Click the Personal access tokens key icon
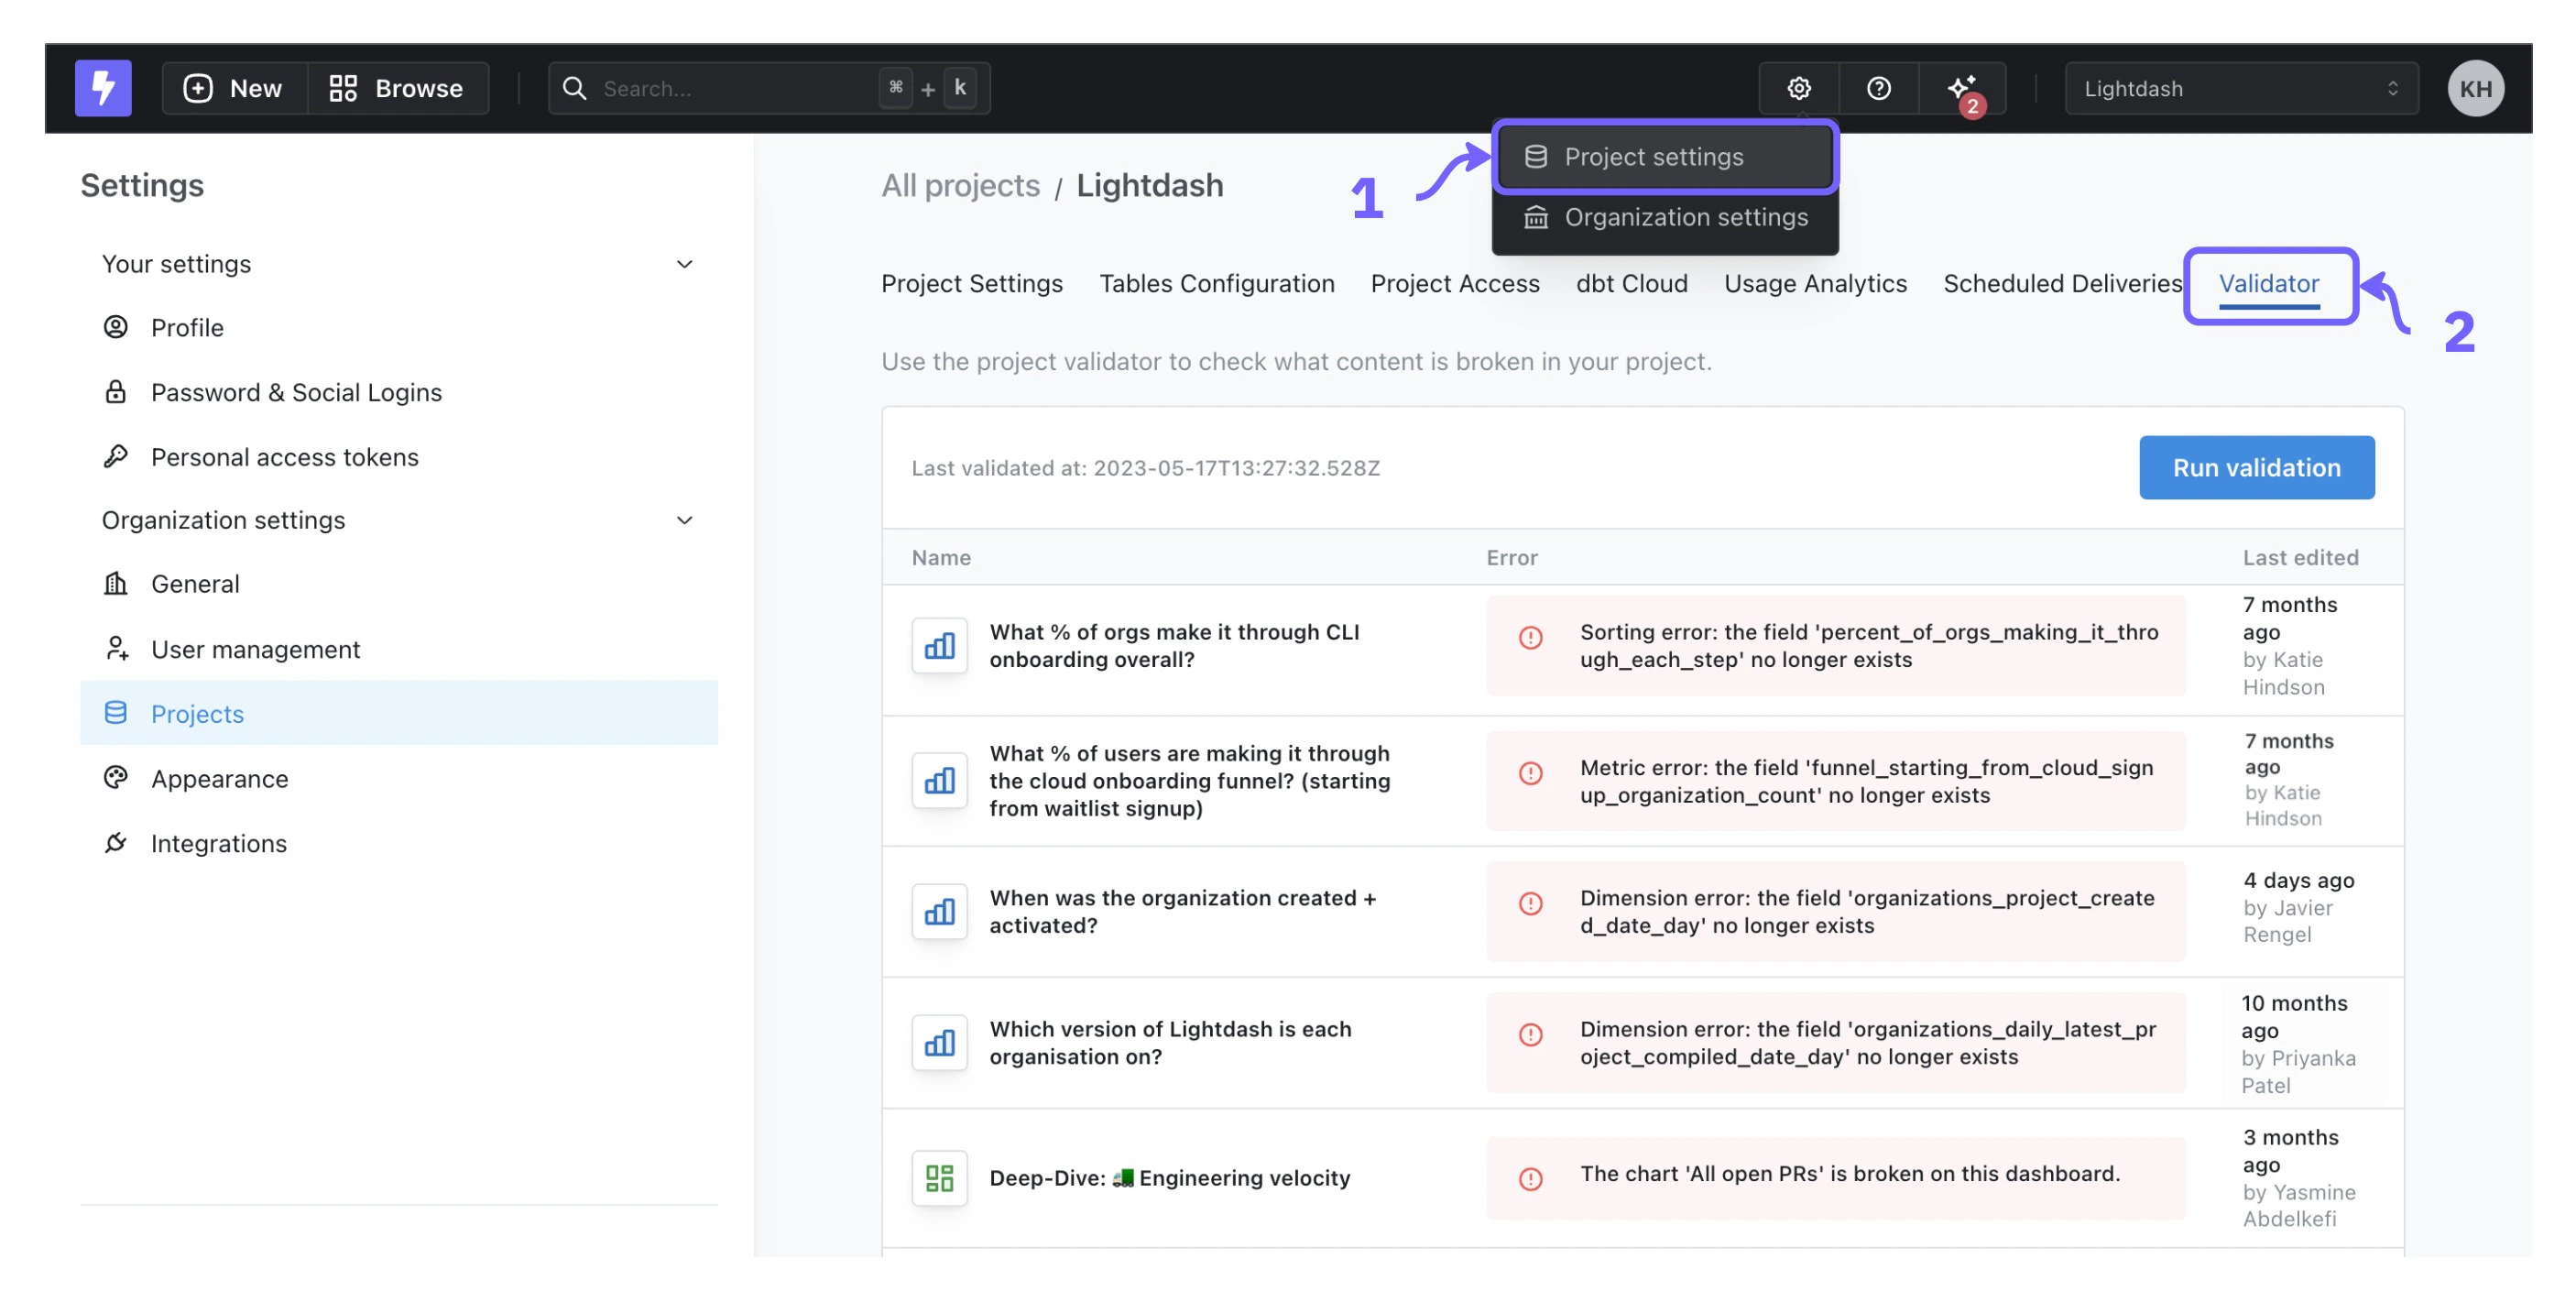This screenshot has width=2576, height=1302. [x=117, y=456]
